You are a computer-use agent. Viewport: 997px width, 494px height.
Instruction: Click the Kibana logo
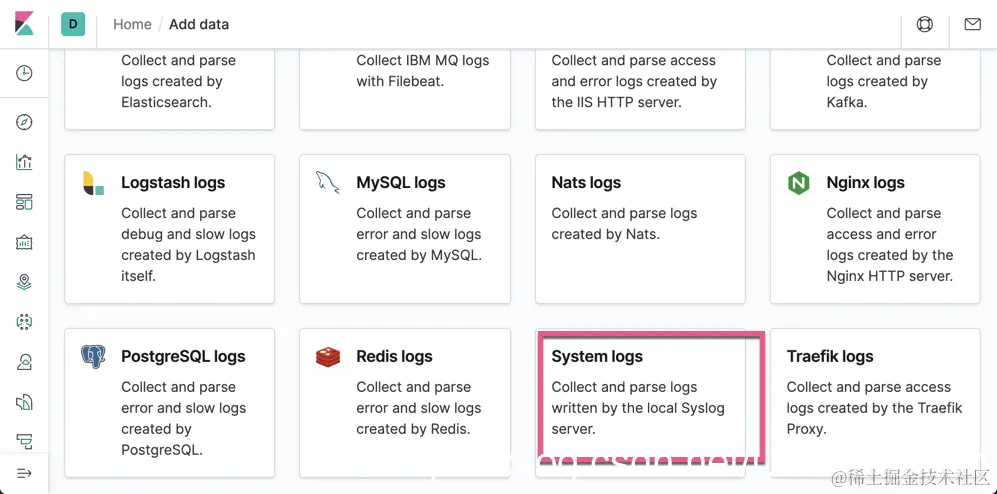tap(24, 24)
